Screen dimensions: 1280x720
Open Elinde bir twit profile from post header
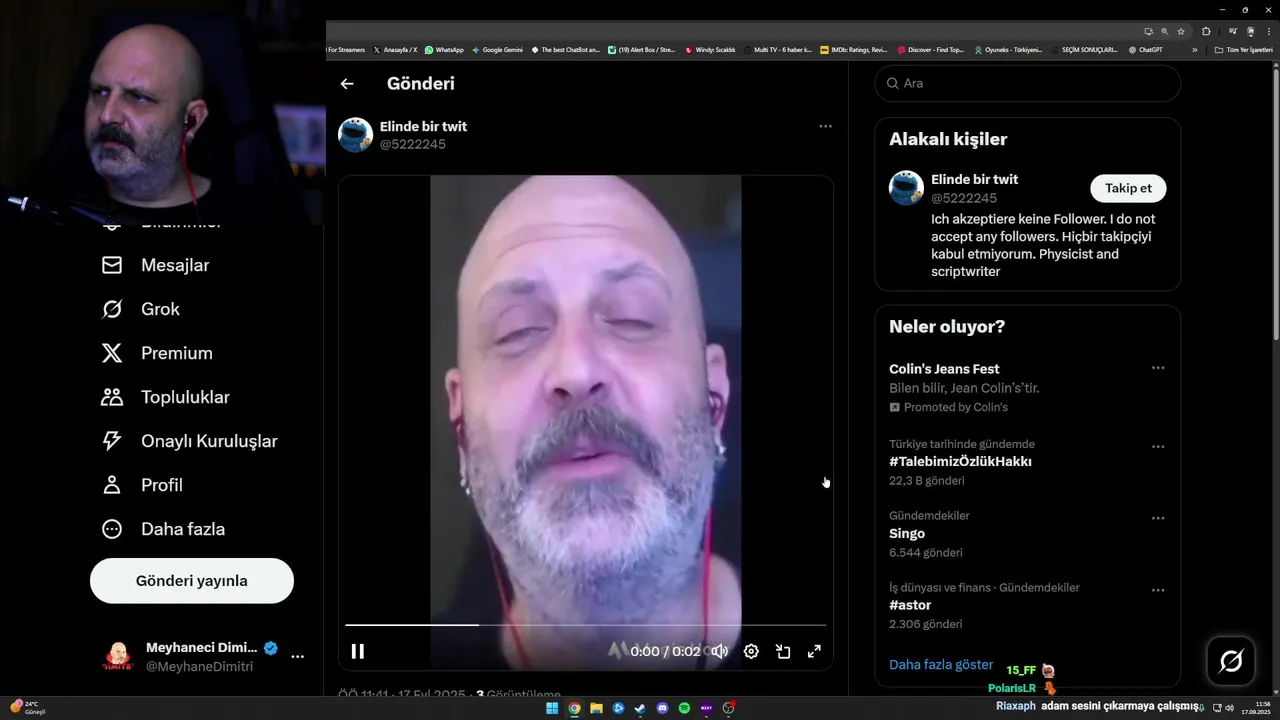pos(423,127)
